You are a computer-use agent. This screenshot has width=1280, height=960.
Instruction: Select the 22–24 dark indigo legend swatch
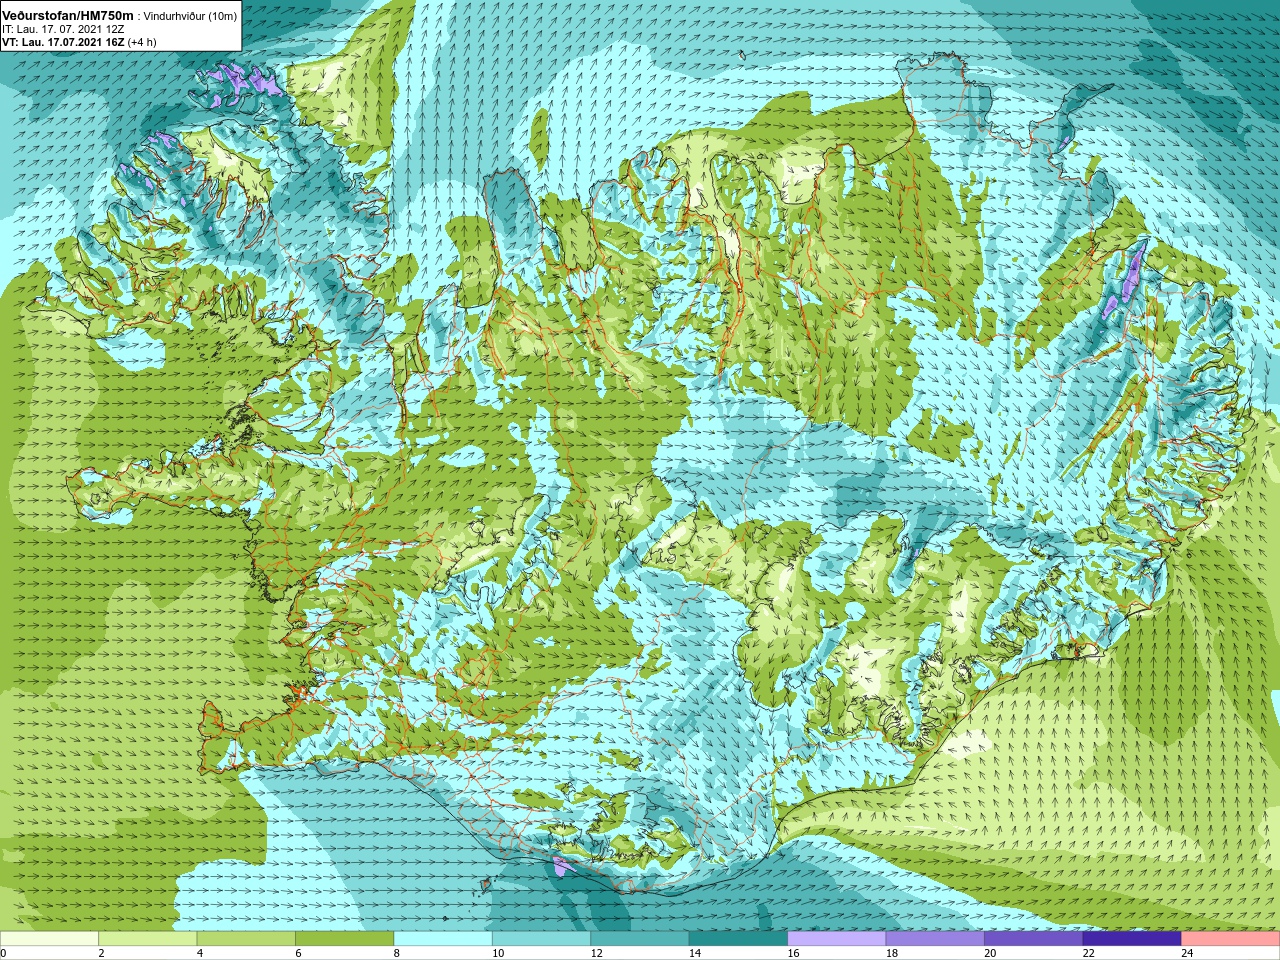(x=1132, y=938)
